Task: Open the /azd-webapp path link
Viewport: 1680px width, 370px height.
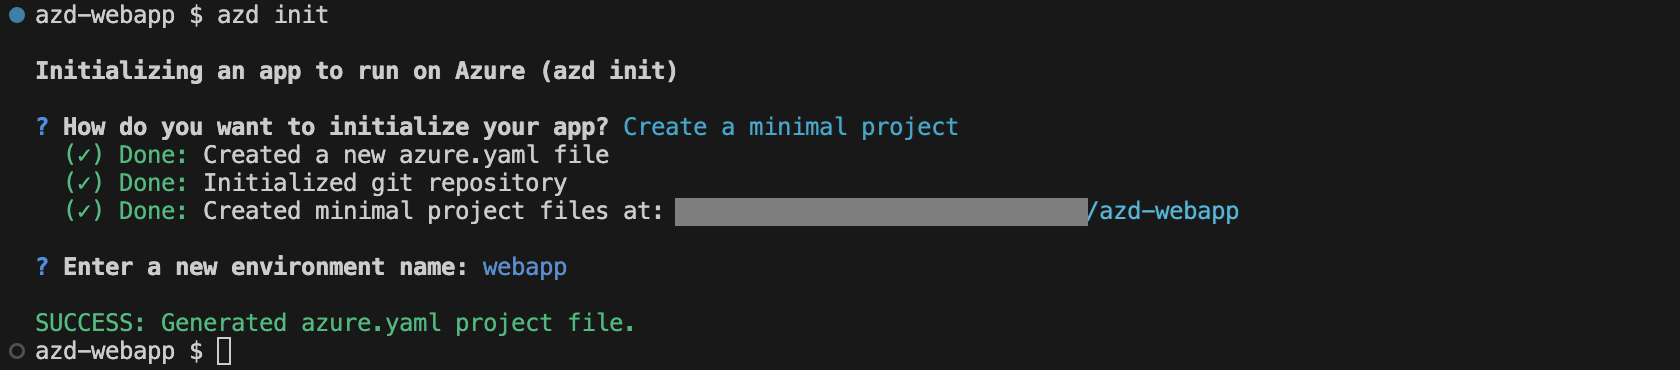Action: (x=1163, y=211)
